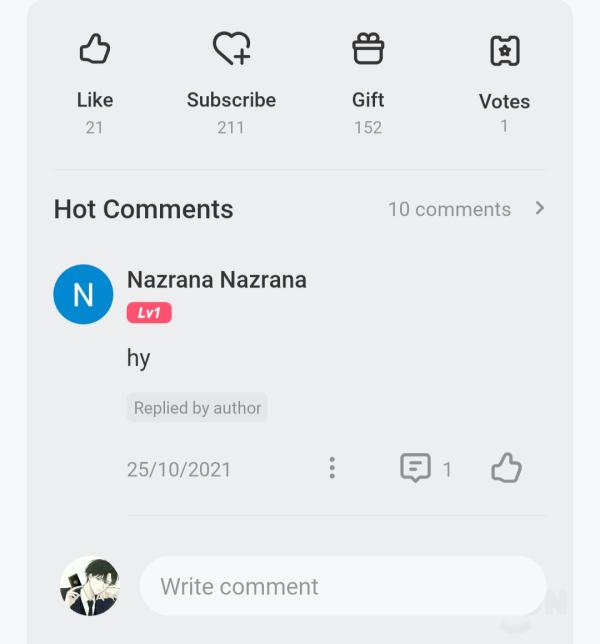
Task: Open the Gift box icon
Action: tap(368, 49)
